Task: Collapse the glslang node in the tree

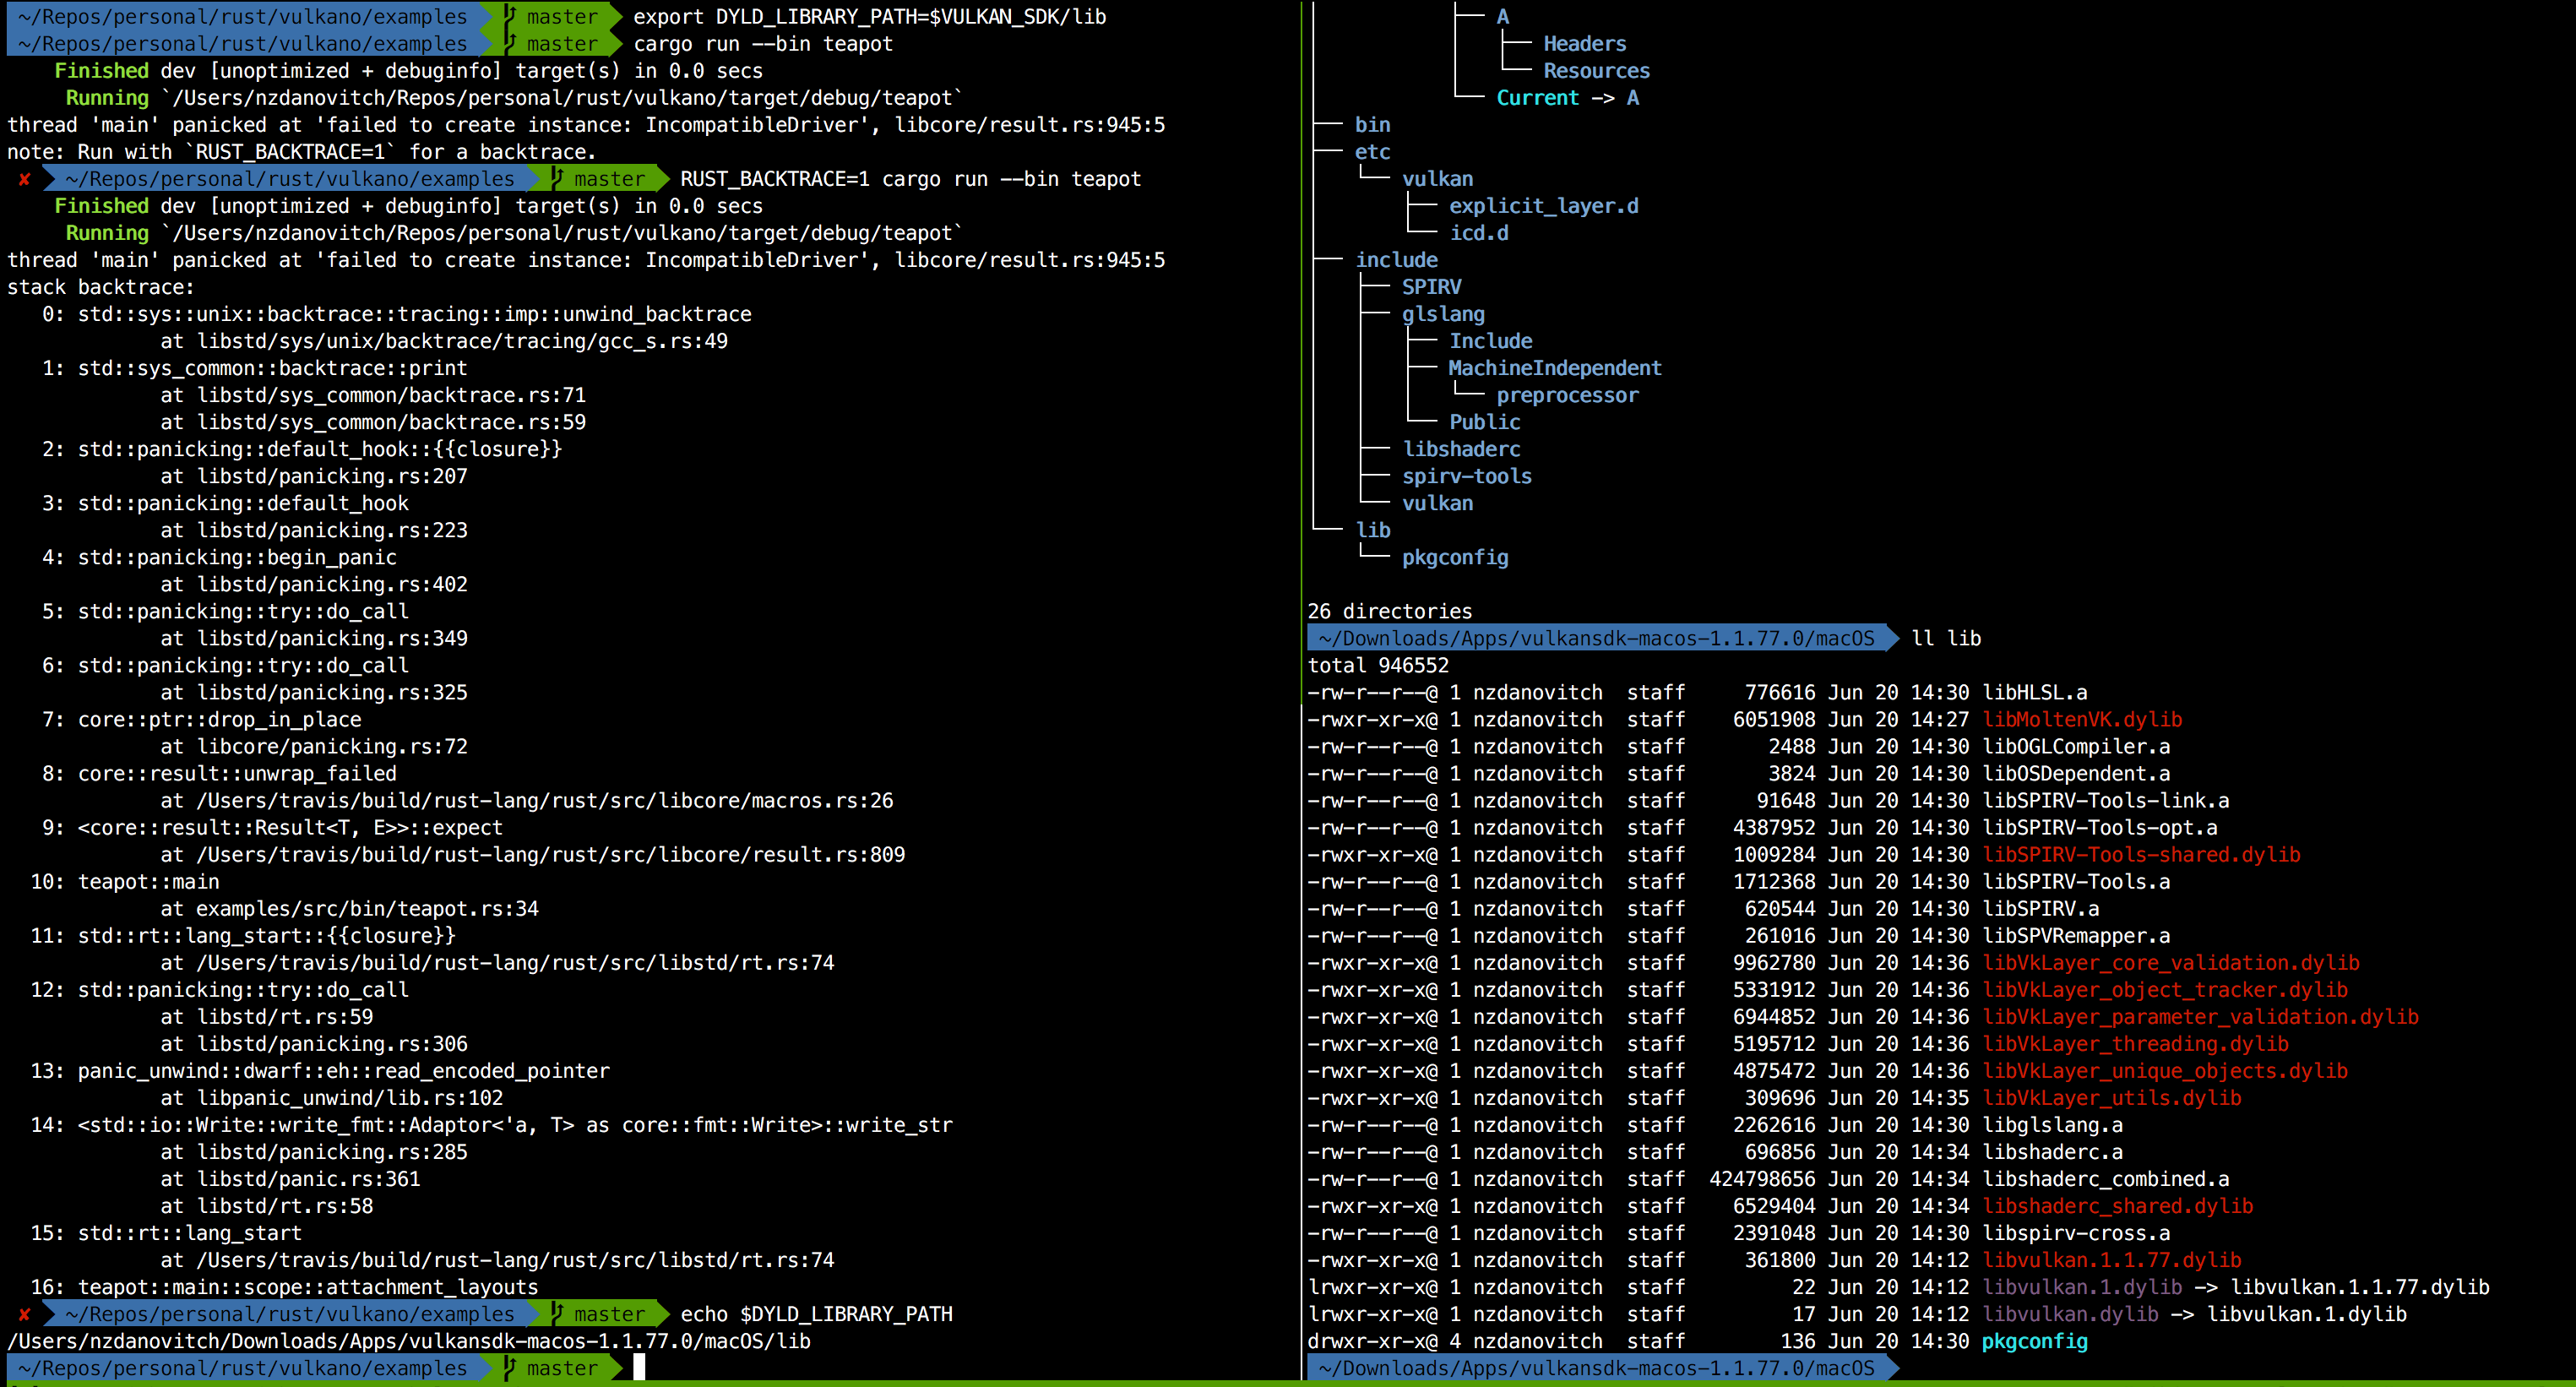Action: [1443, 313]
